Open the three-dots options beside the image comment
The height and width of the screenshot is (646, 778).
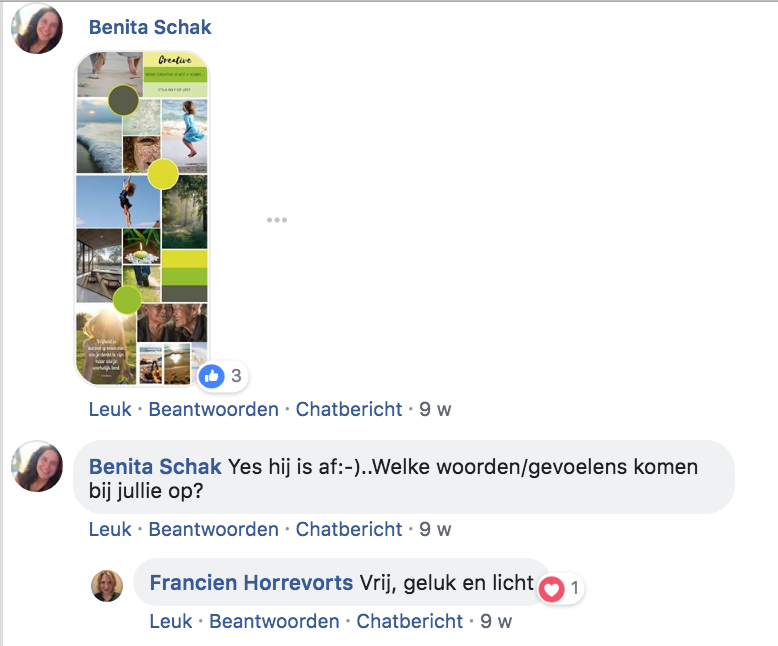click(277, 220)
